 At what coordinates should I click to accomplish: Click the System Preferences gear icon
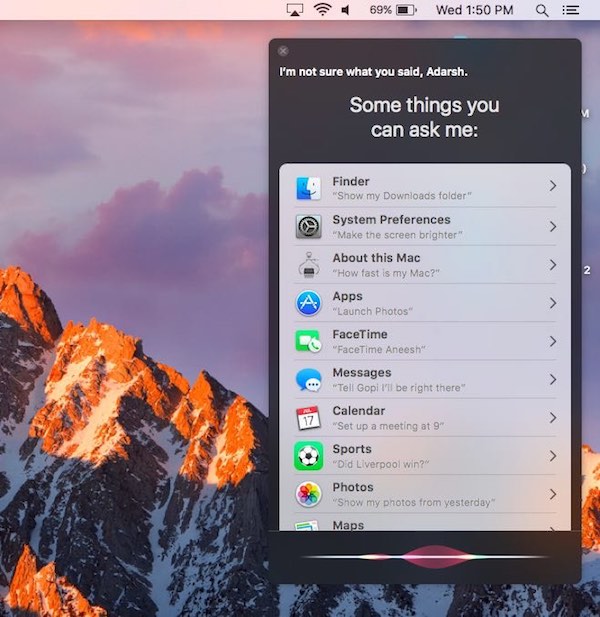tap(308, 226)
